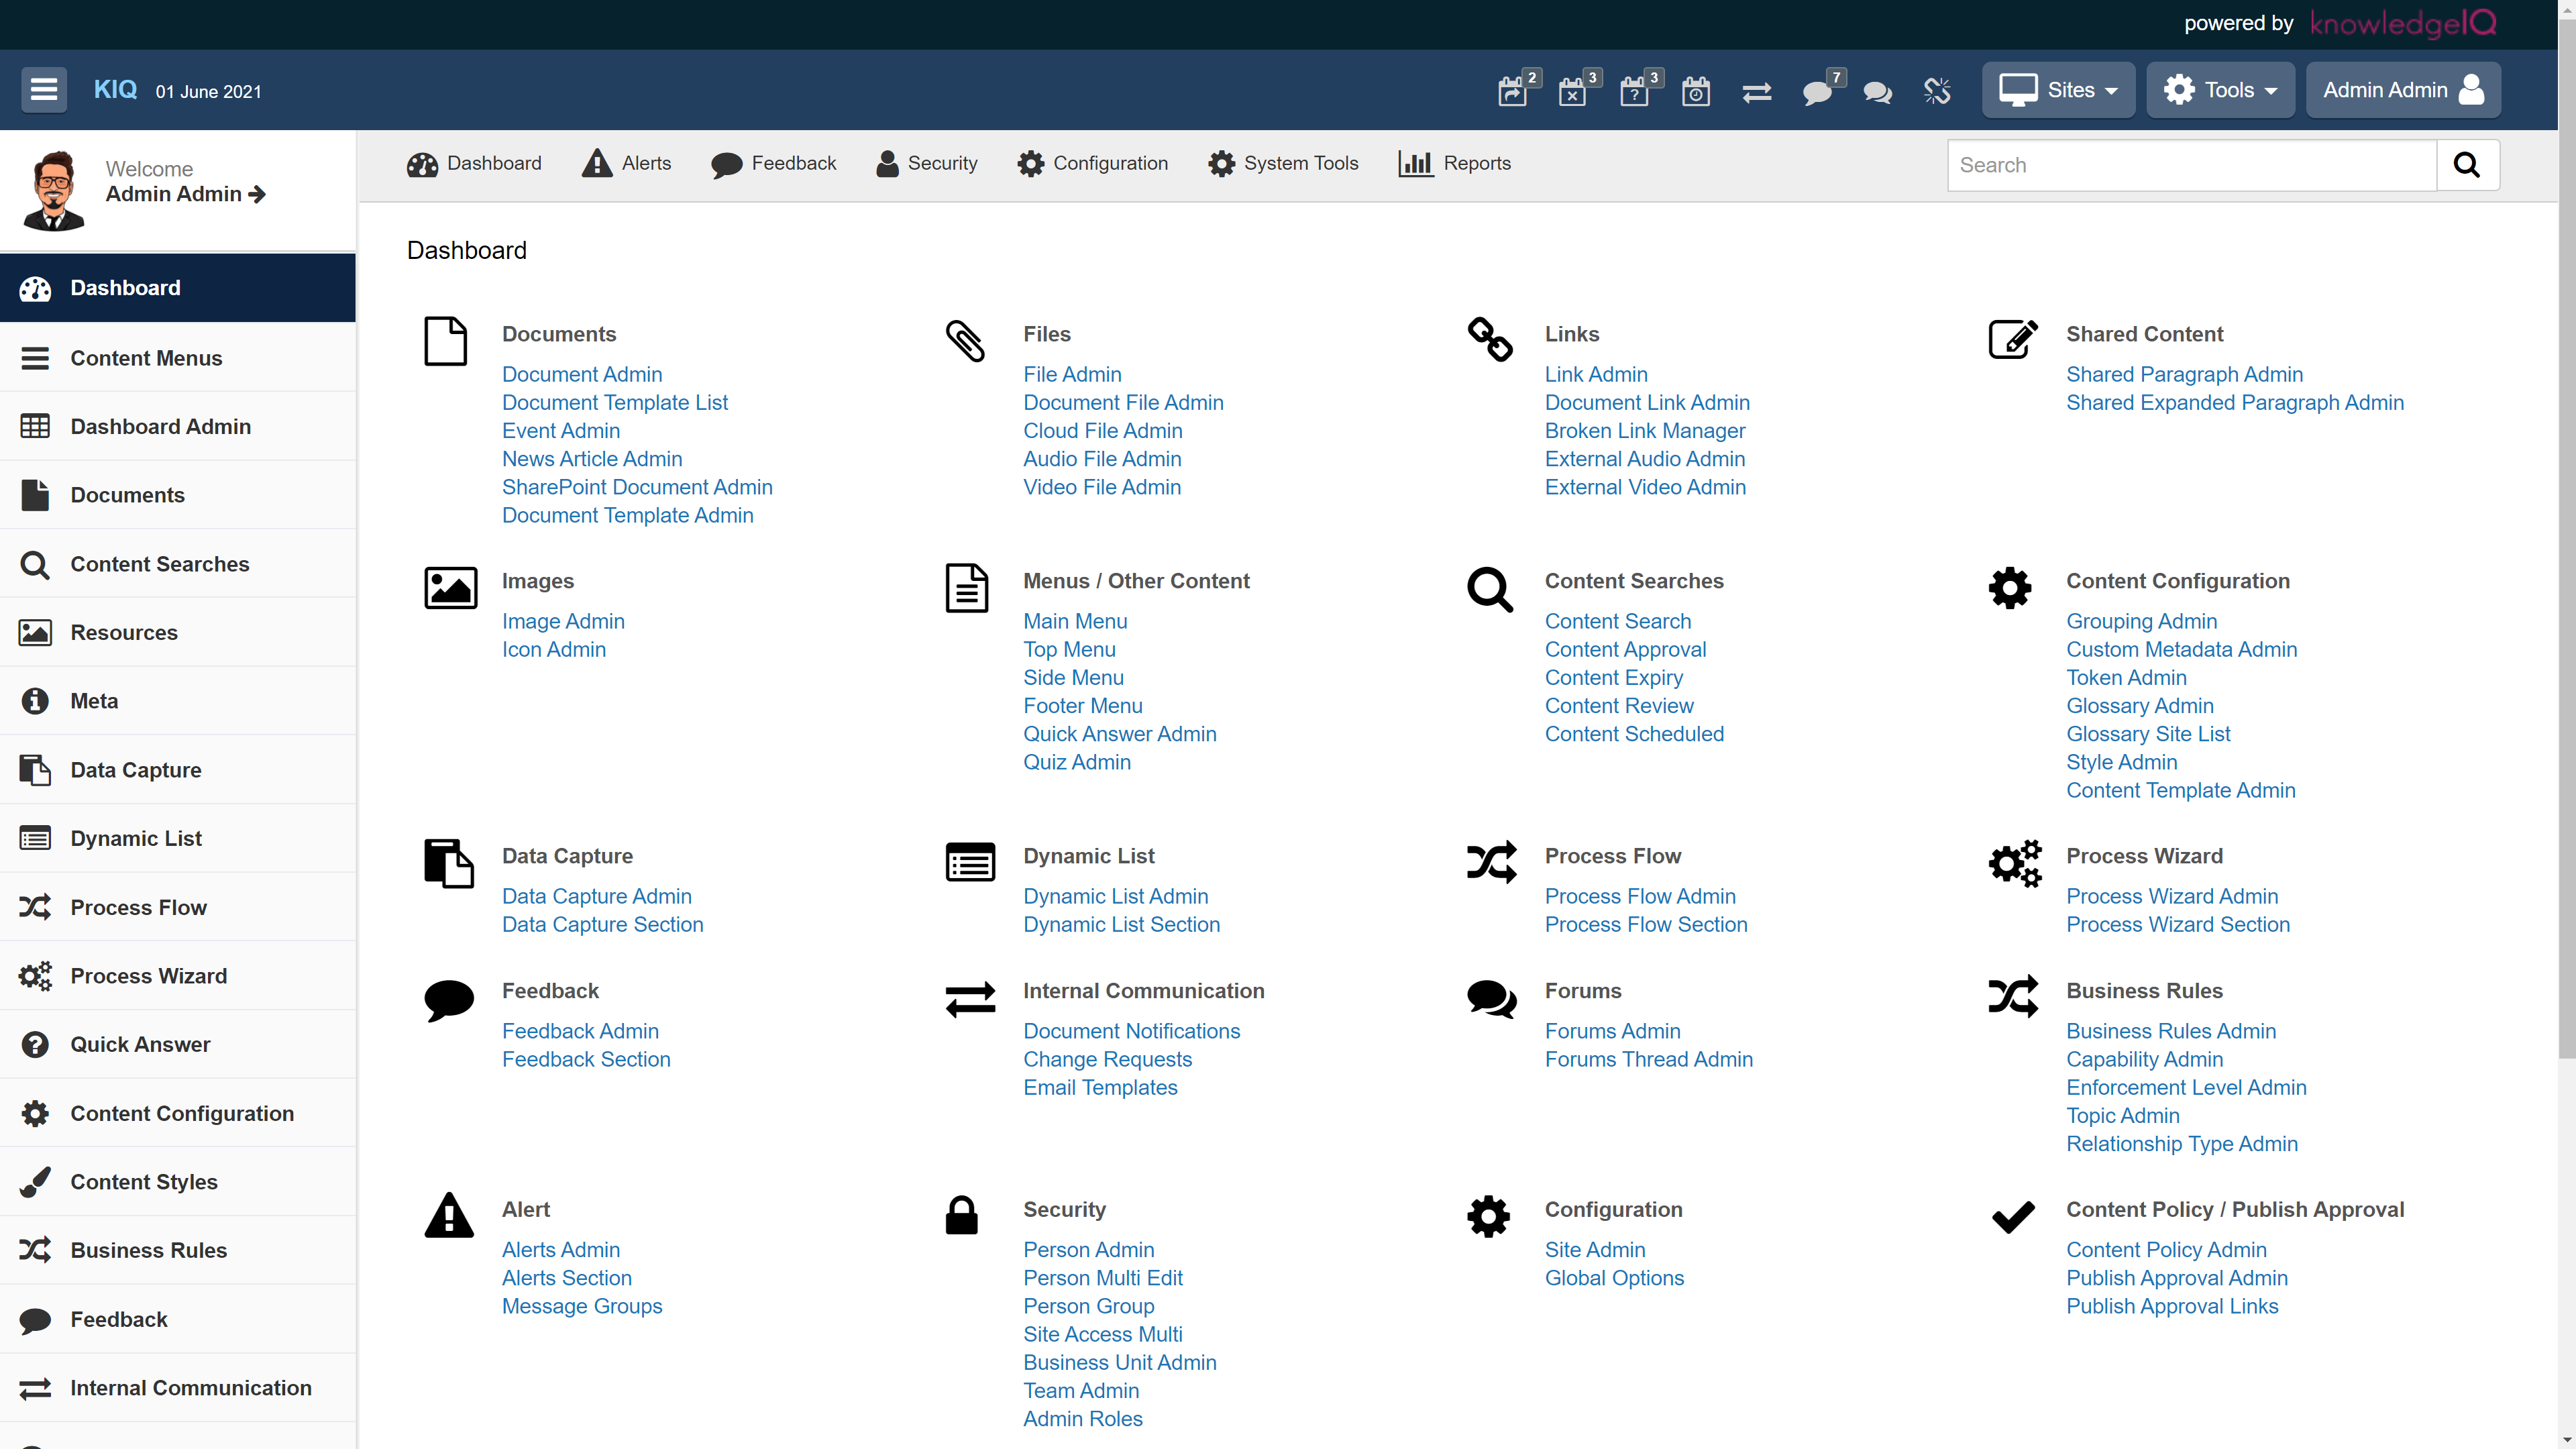The height and width of the screenshot is (1449, 2576).
Task: Open the Admin Admin user menu
Action: click(x=2403, y=90)
